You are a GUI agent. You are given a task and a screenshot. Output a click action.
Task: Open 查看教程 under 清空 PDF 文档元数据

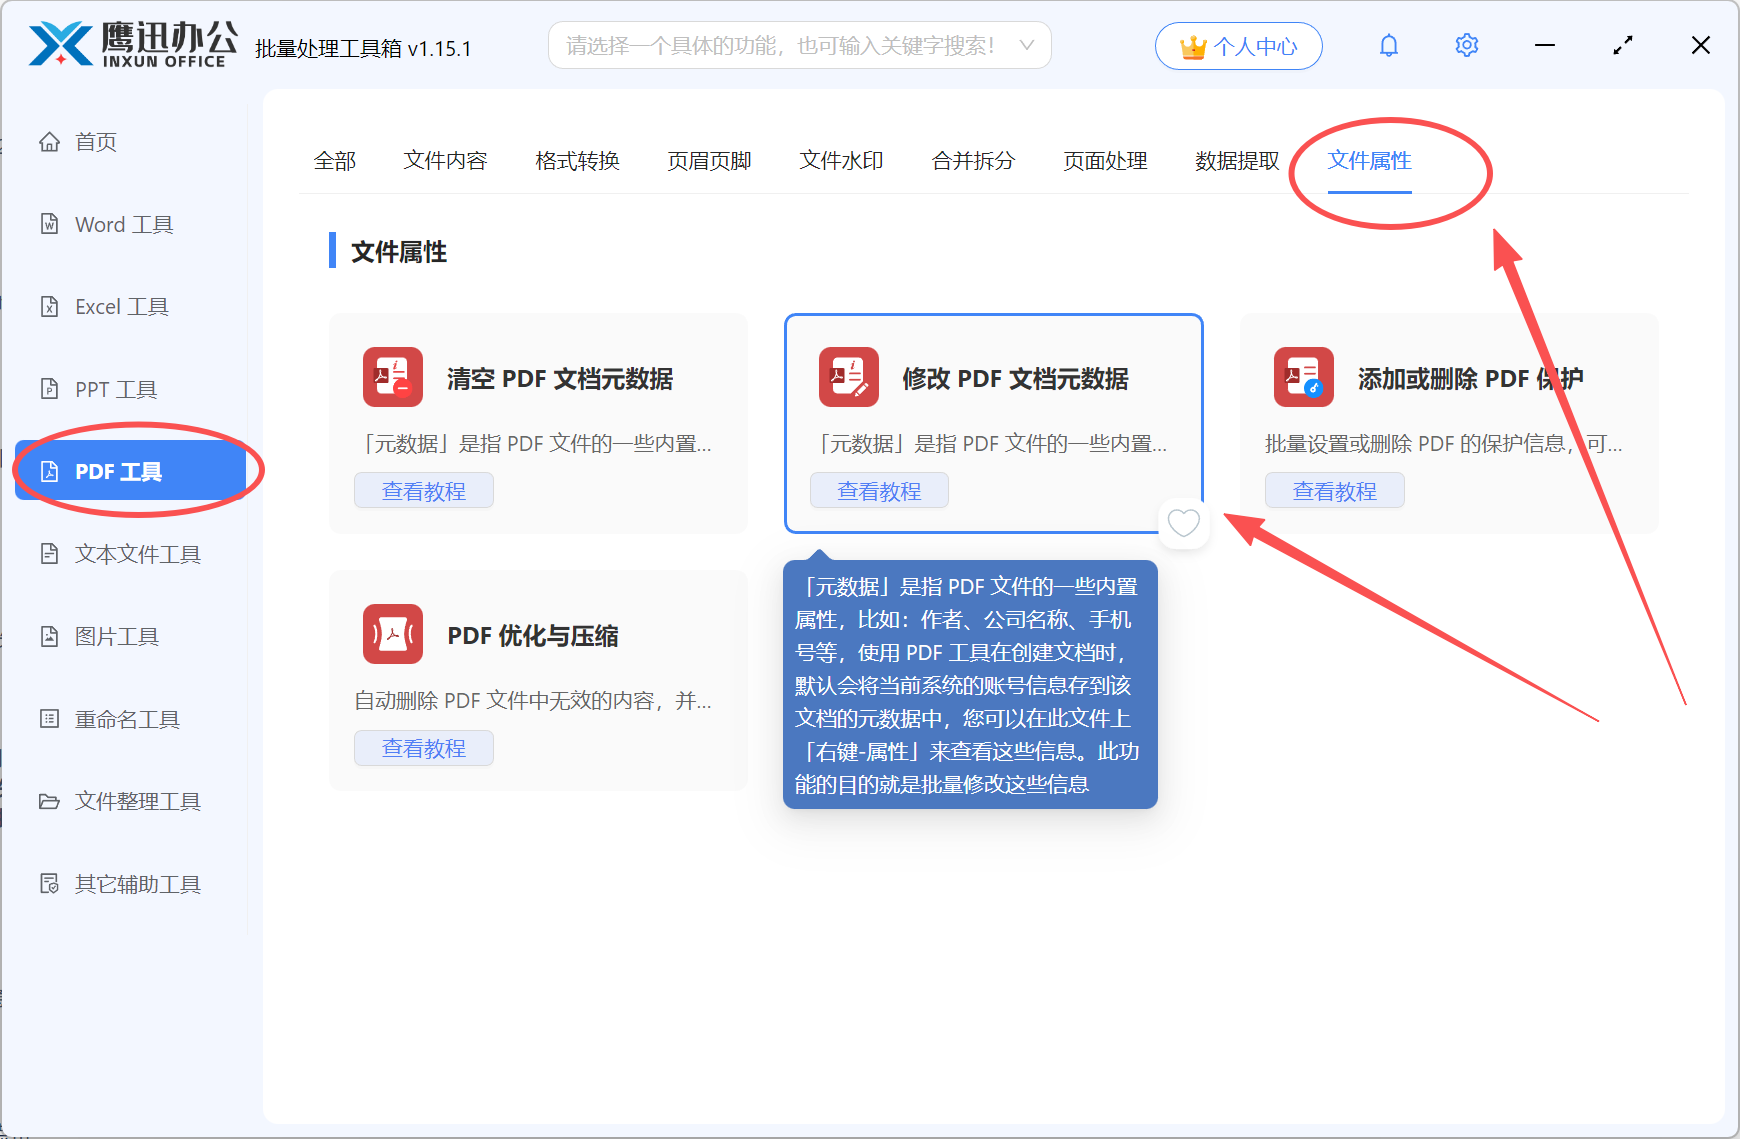[423, 490]
